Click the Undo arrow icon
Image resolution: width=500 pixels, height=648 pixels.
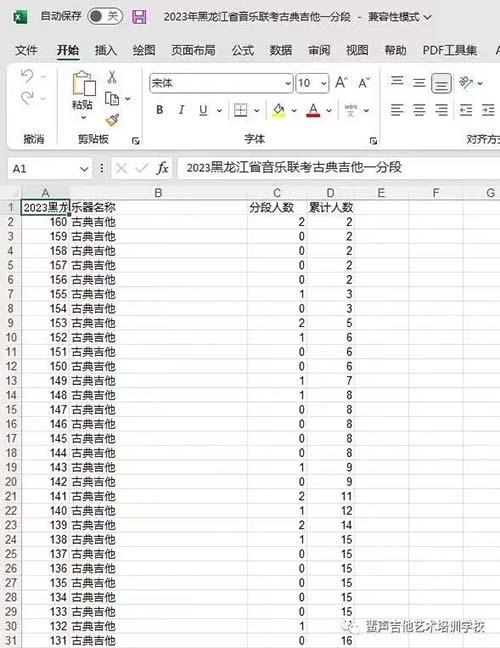coord(27,76)
